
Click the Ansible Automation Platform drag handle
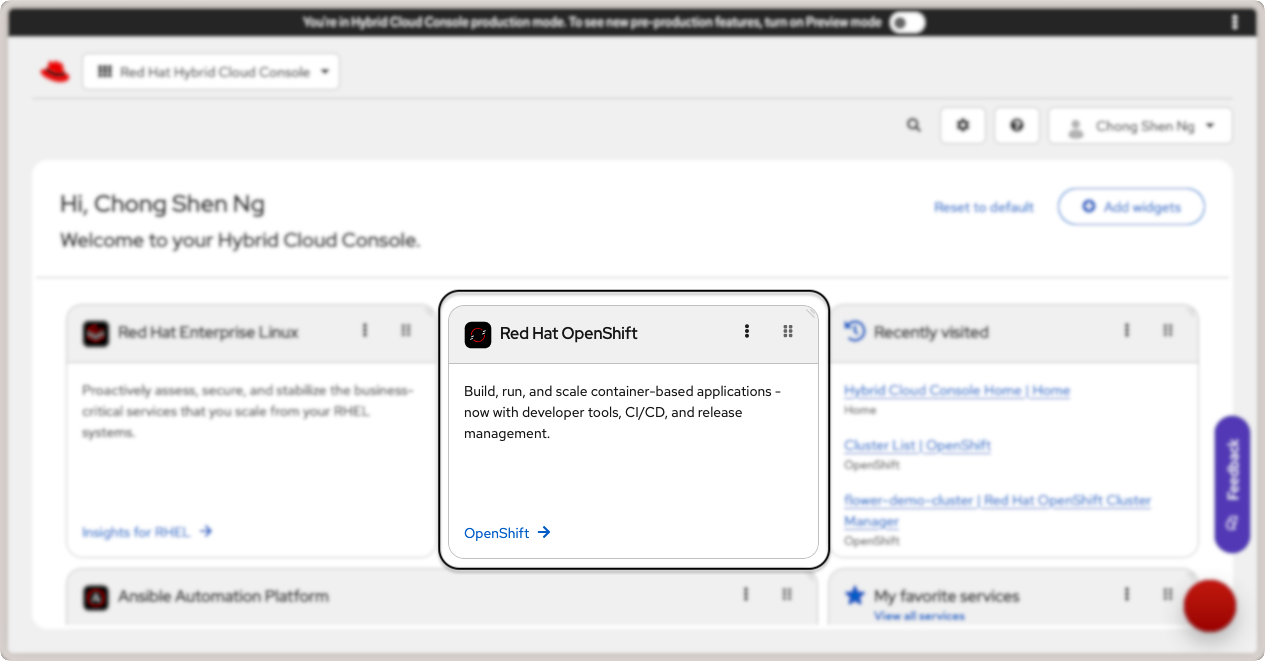787,595
